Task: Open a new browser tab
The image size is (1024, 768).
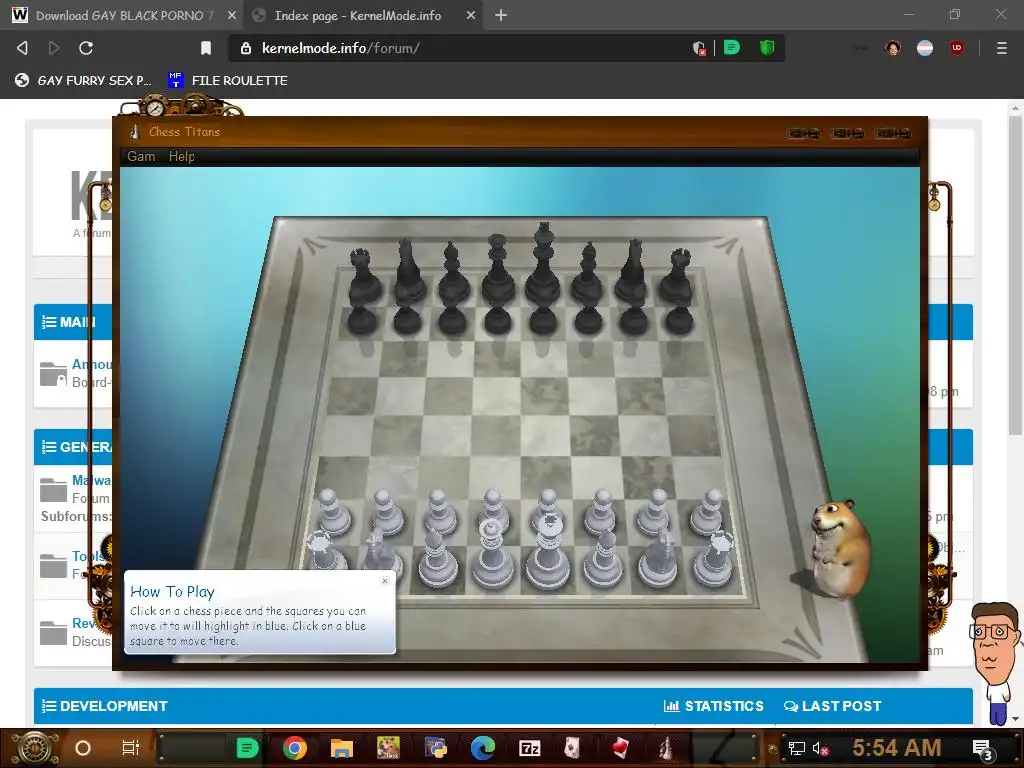Action: tap(501, 15)
